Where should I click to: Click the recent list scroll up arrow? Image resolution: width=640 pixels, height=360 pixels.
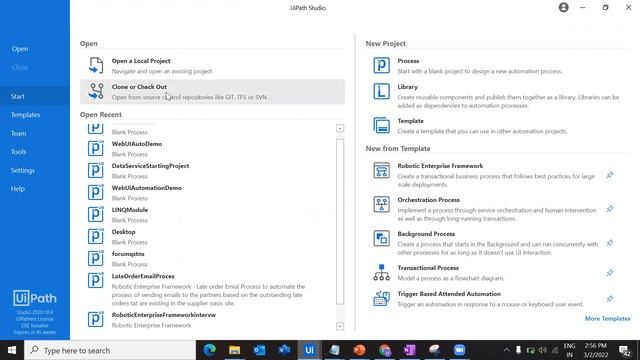[340, 128]
